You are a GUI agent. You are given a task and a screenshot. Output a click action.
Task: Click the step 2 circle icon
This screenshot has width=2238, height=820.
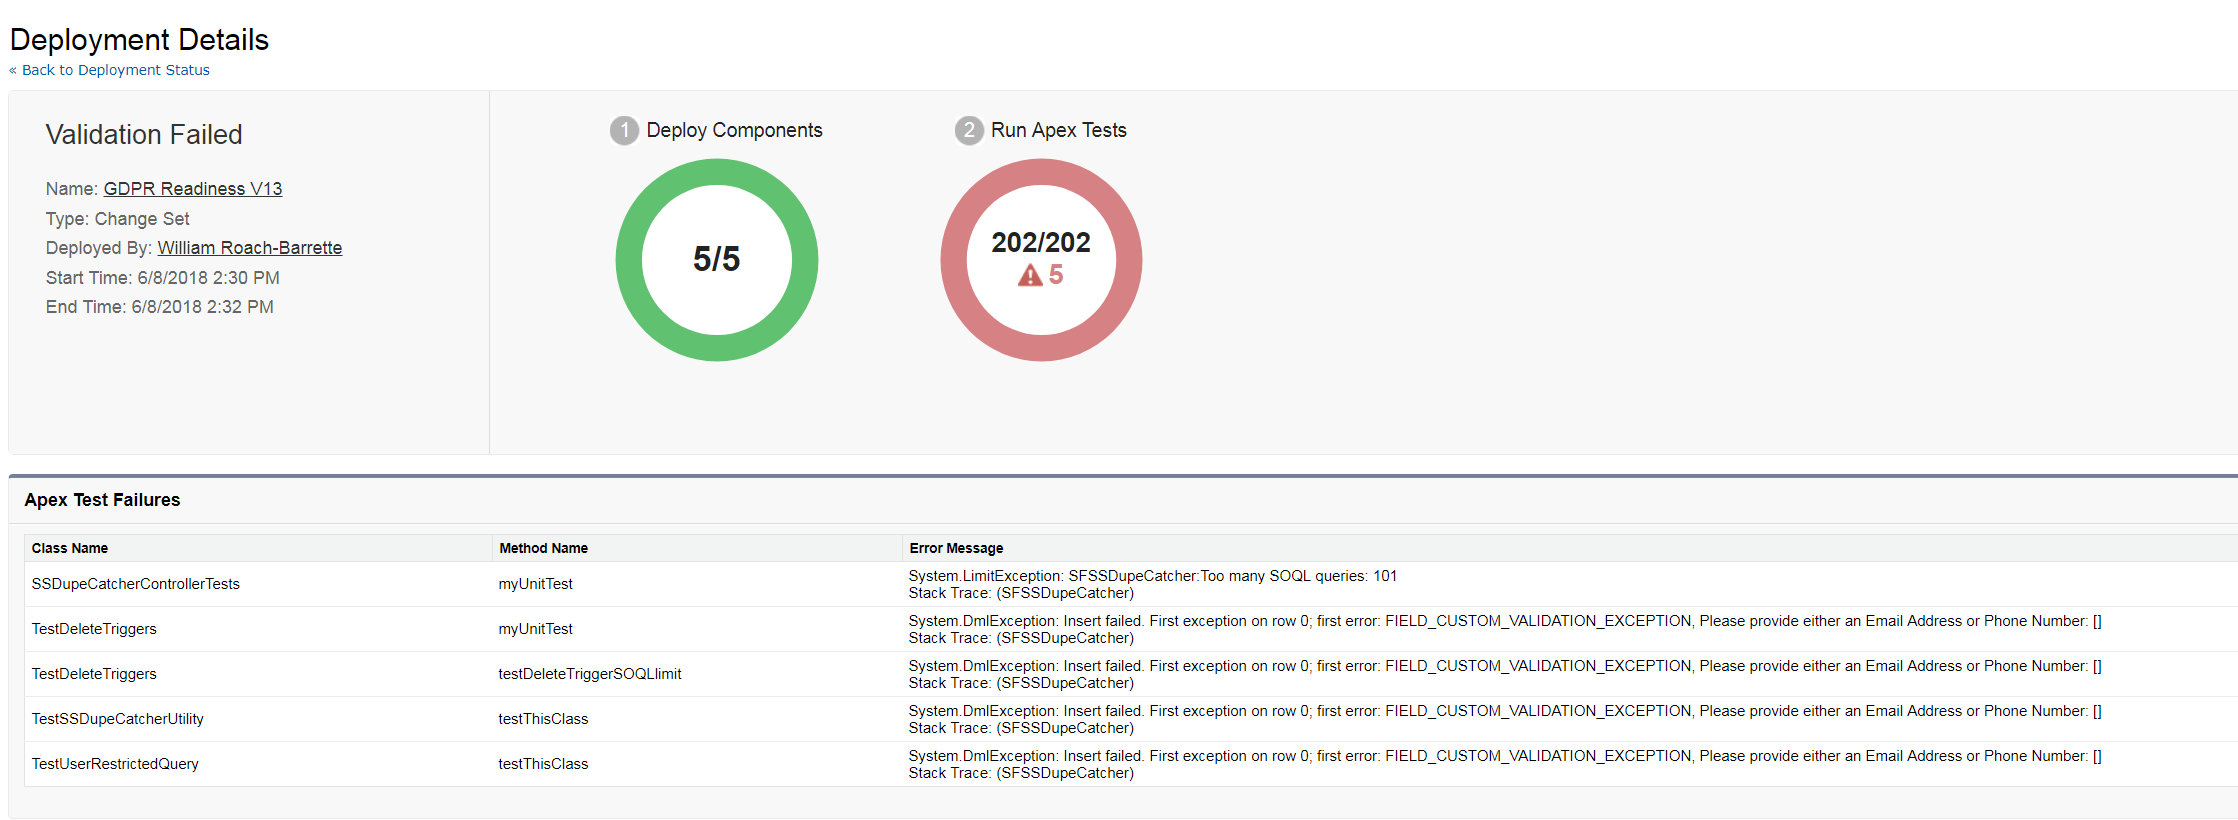[x=968, y=131]
